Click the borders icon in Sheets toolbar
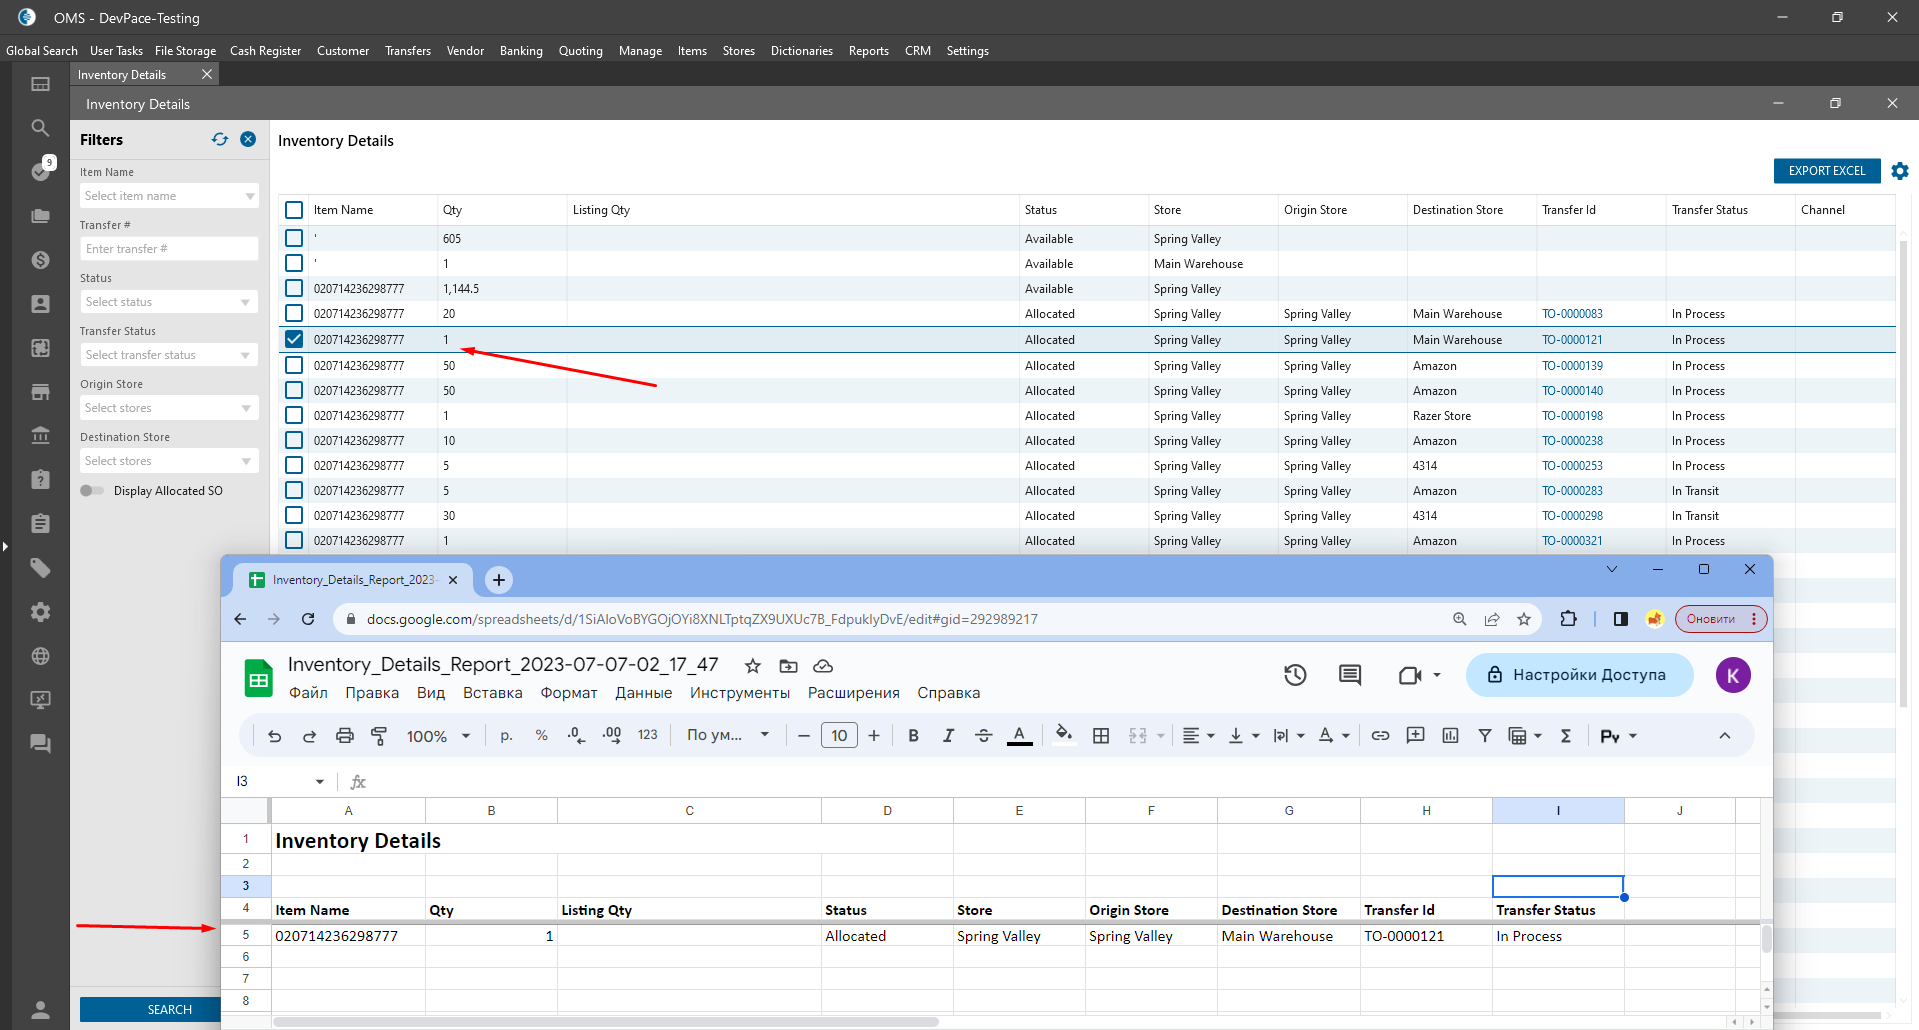This screenshot has width=1919, height=1030. pyautogui.click(x=1101, y=736)
